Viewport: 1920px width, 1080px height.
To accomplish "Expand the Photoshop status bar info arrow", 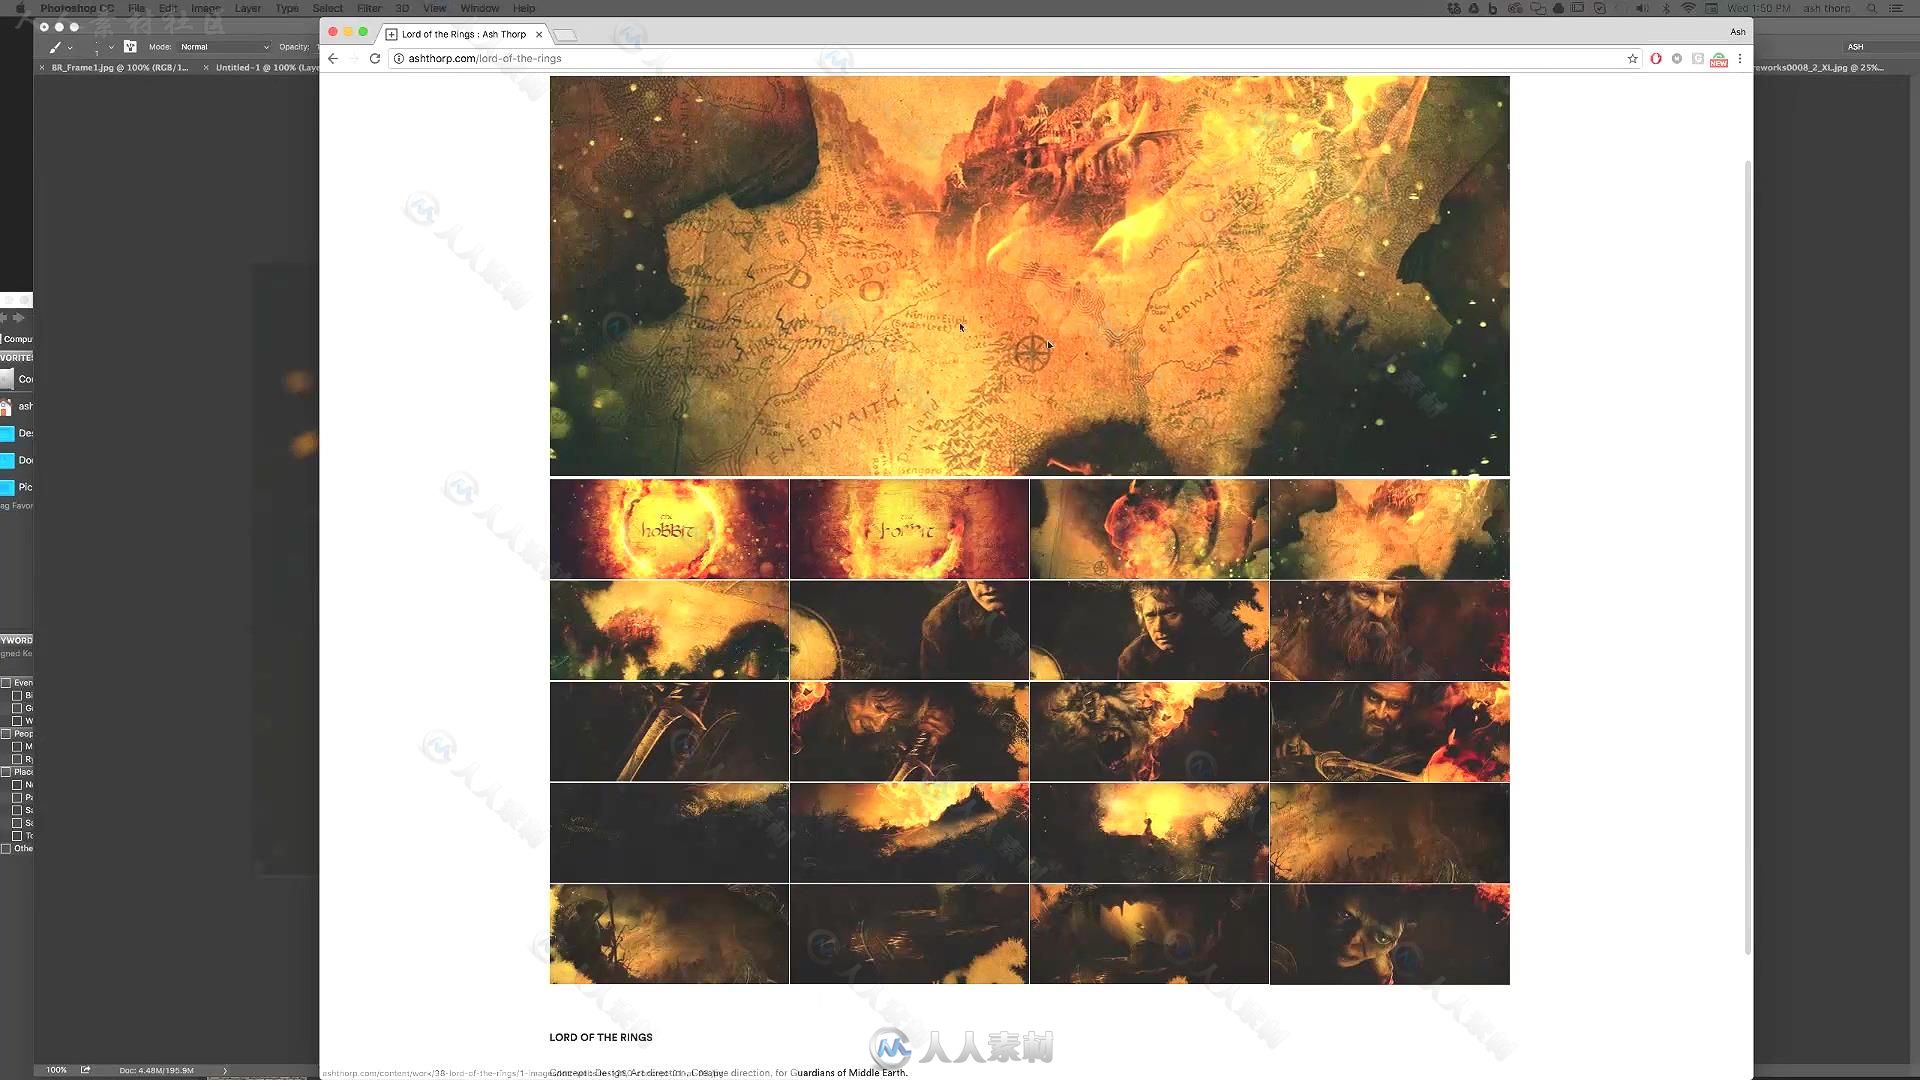I will [225, 1070].
